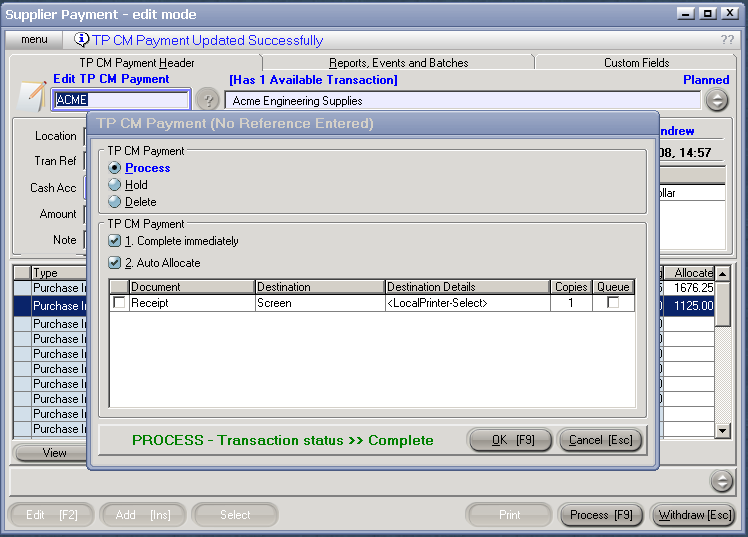
Task: Click the Edit [F2] button
Action: pyautogui.click(x=51, y=515)
